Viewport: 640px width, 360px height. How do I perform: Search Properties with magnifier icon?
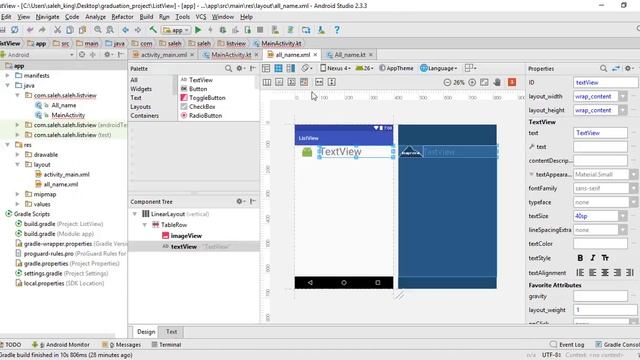603,68
